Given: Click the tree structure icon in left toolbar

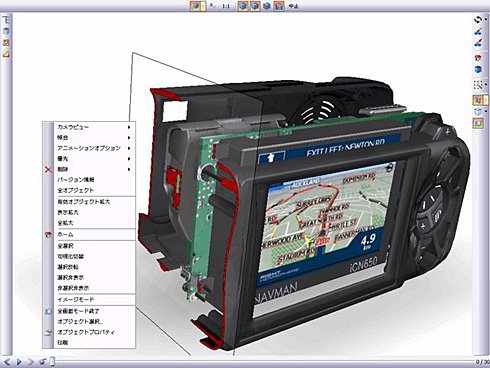Looking at the screenshot, I should pos(6,20).
